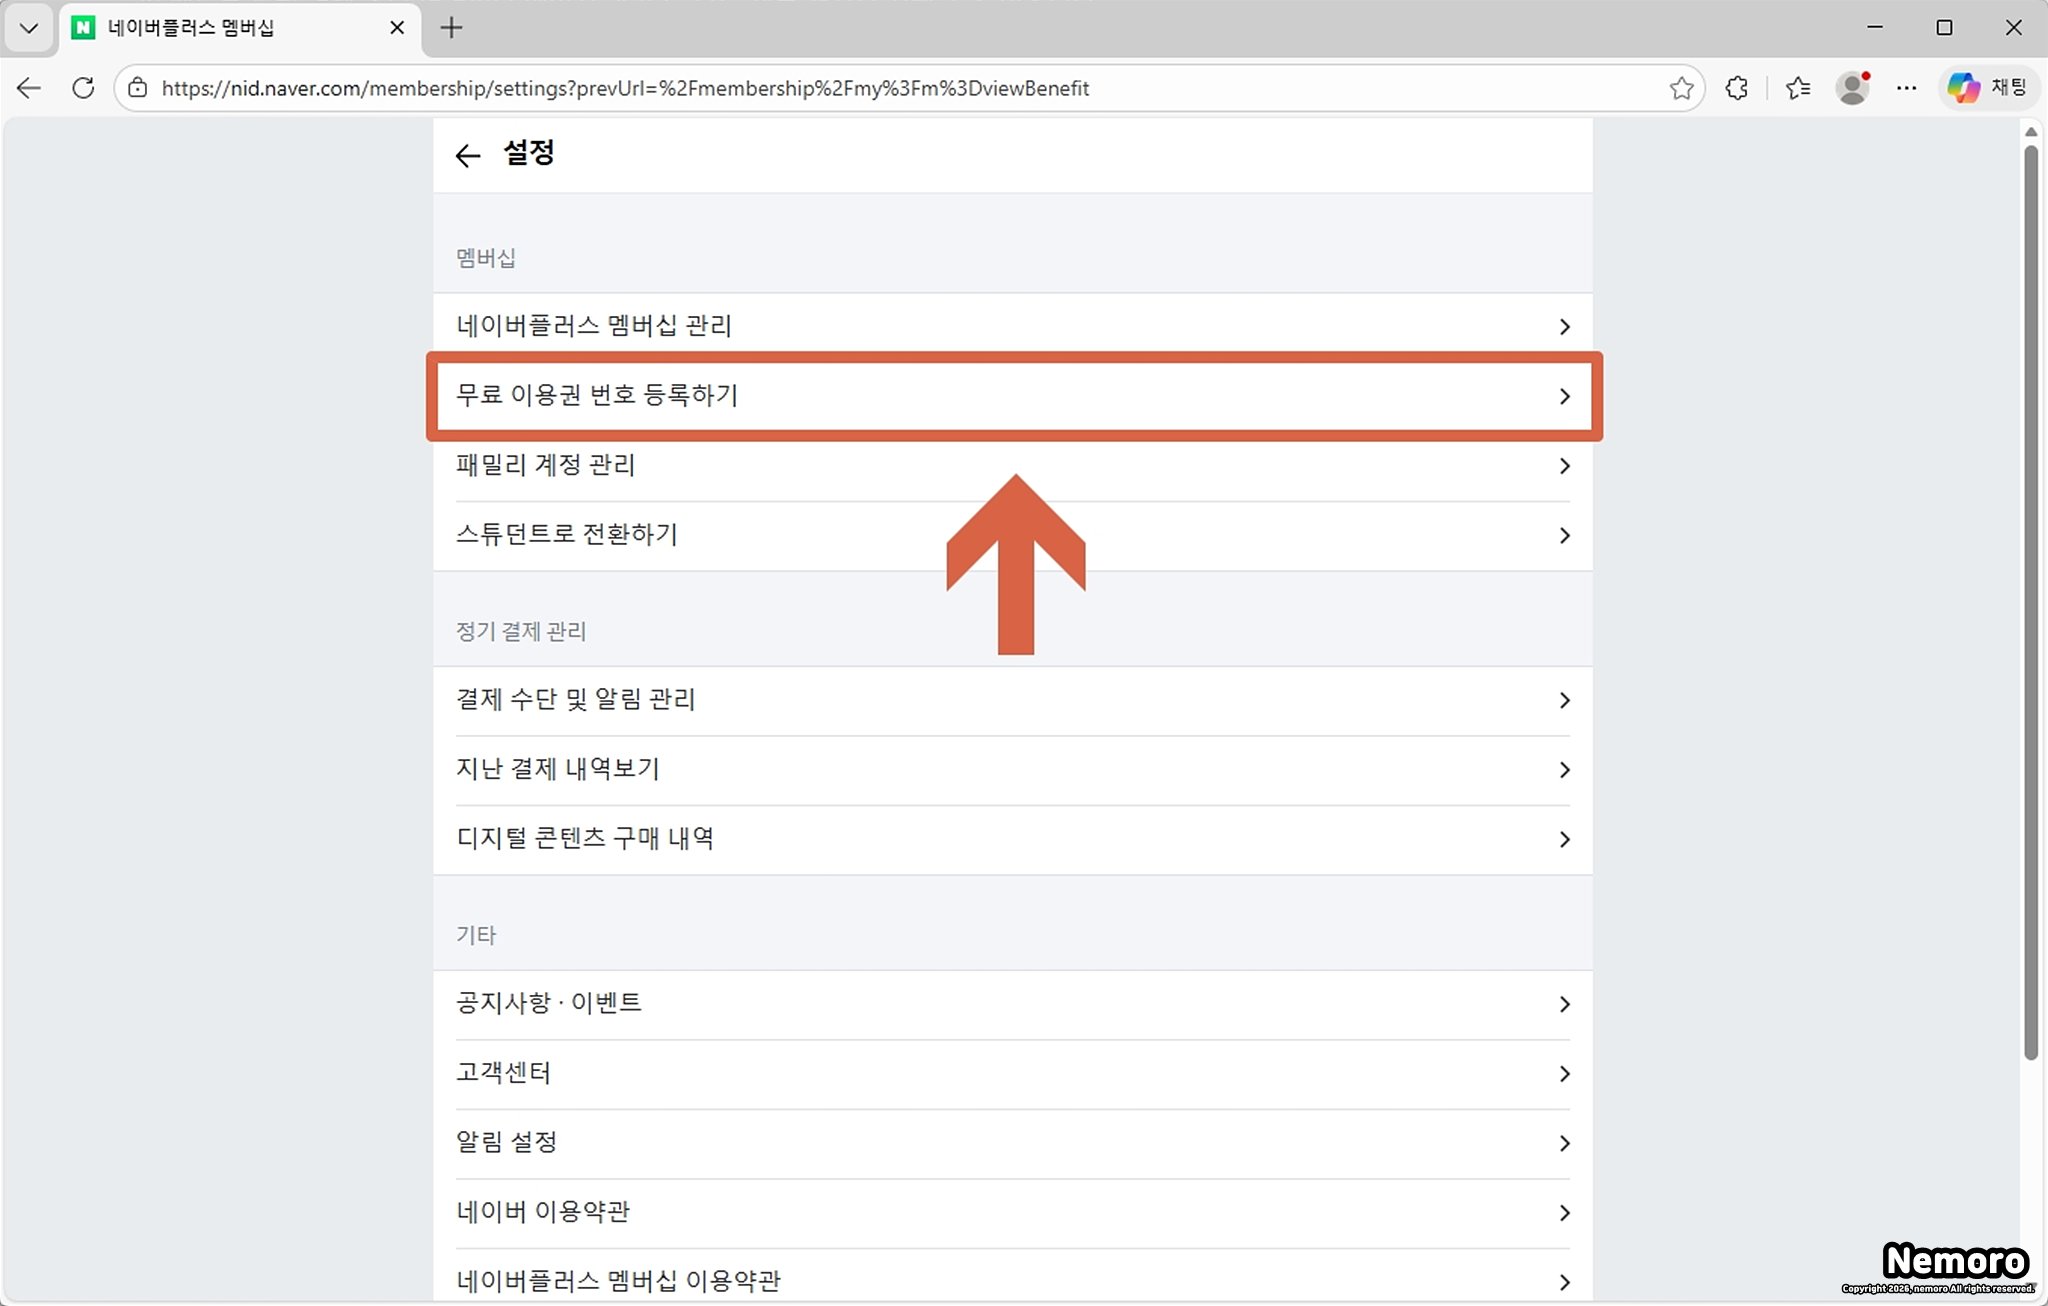View site information via the lock icon
2048x1306 pixels.
138,88
